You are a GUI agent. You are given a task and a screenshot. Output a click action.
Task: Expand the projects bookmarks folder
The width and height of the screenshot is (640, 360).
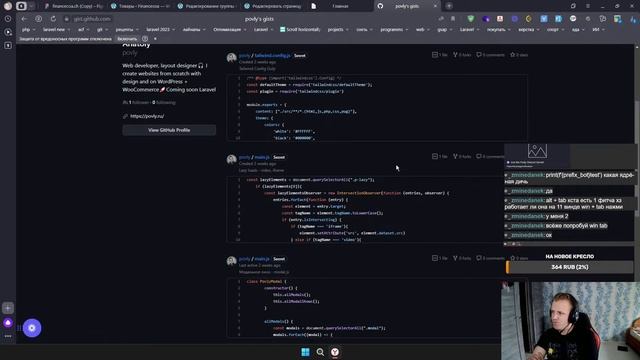point(338,30)
